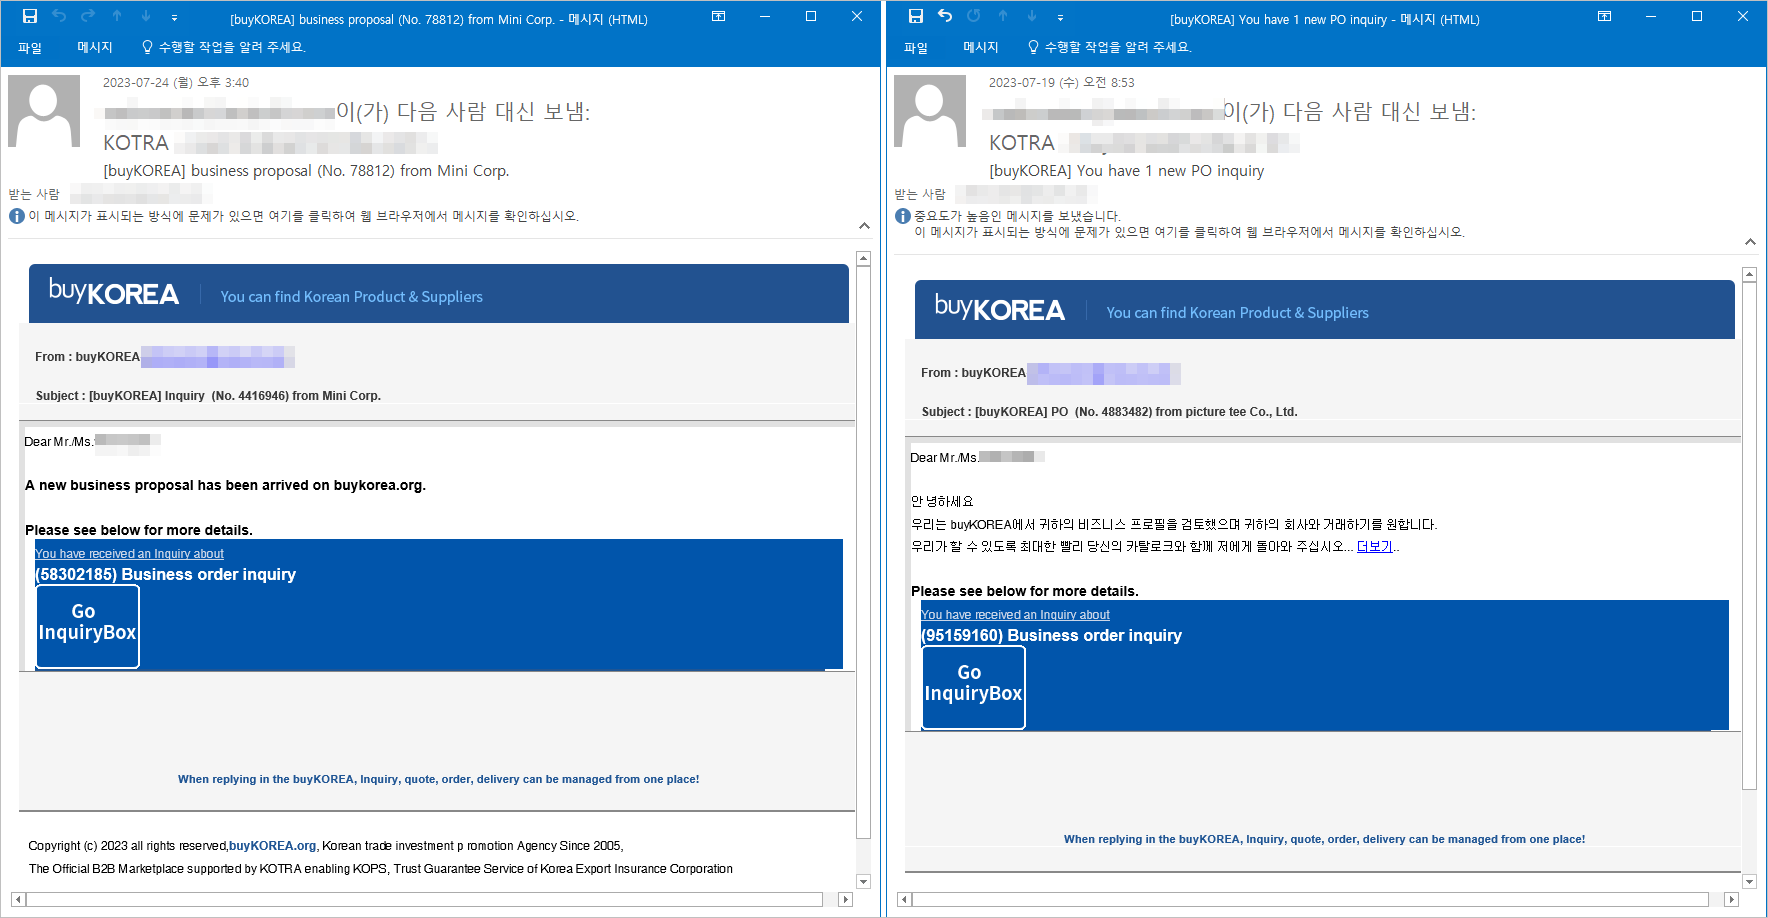The image size is (1768, 918).
Task: Click horizontal scrollbar right arrow in left message
Action: (x=846, y=899)
